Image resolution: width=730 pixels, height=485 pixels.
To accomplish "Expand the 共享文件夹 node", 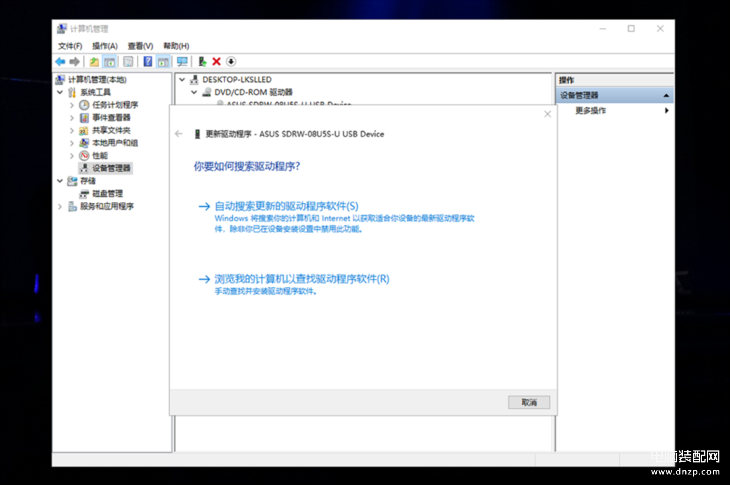I will (72, 130).
